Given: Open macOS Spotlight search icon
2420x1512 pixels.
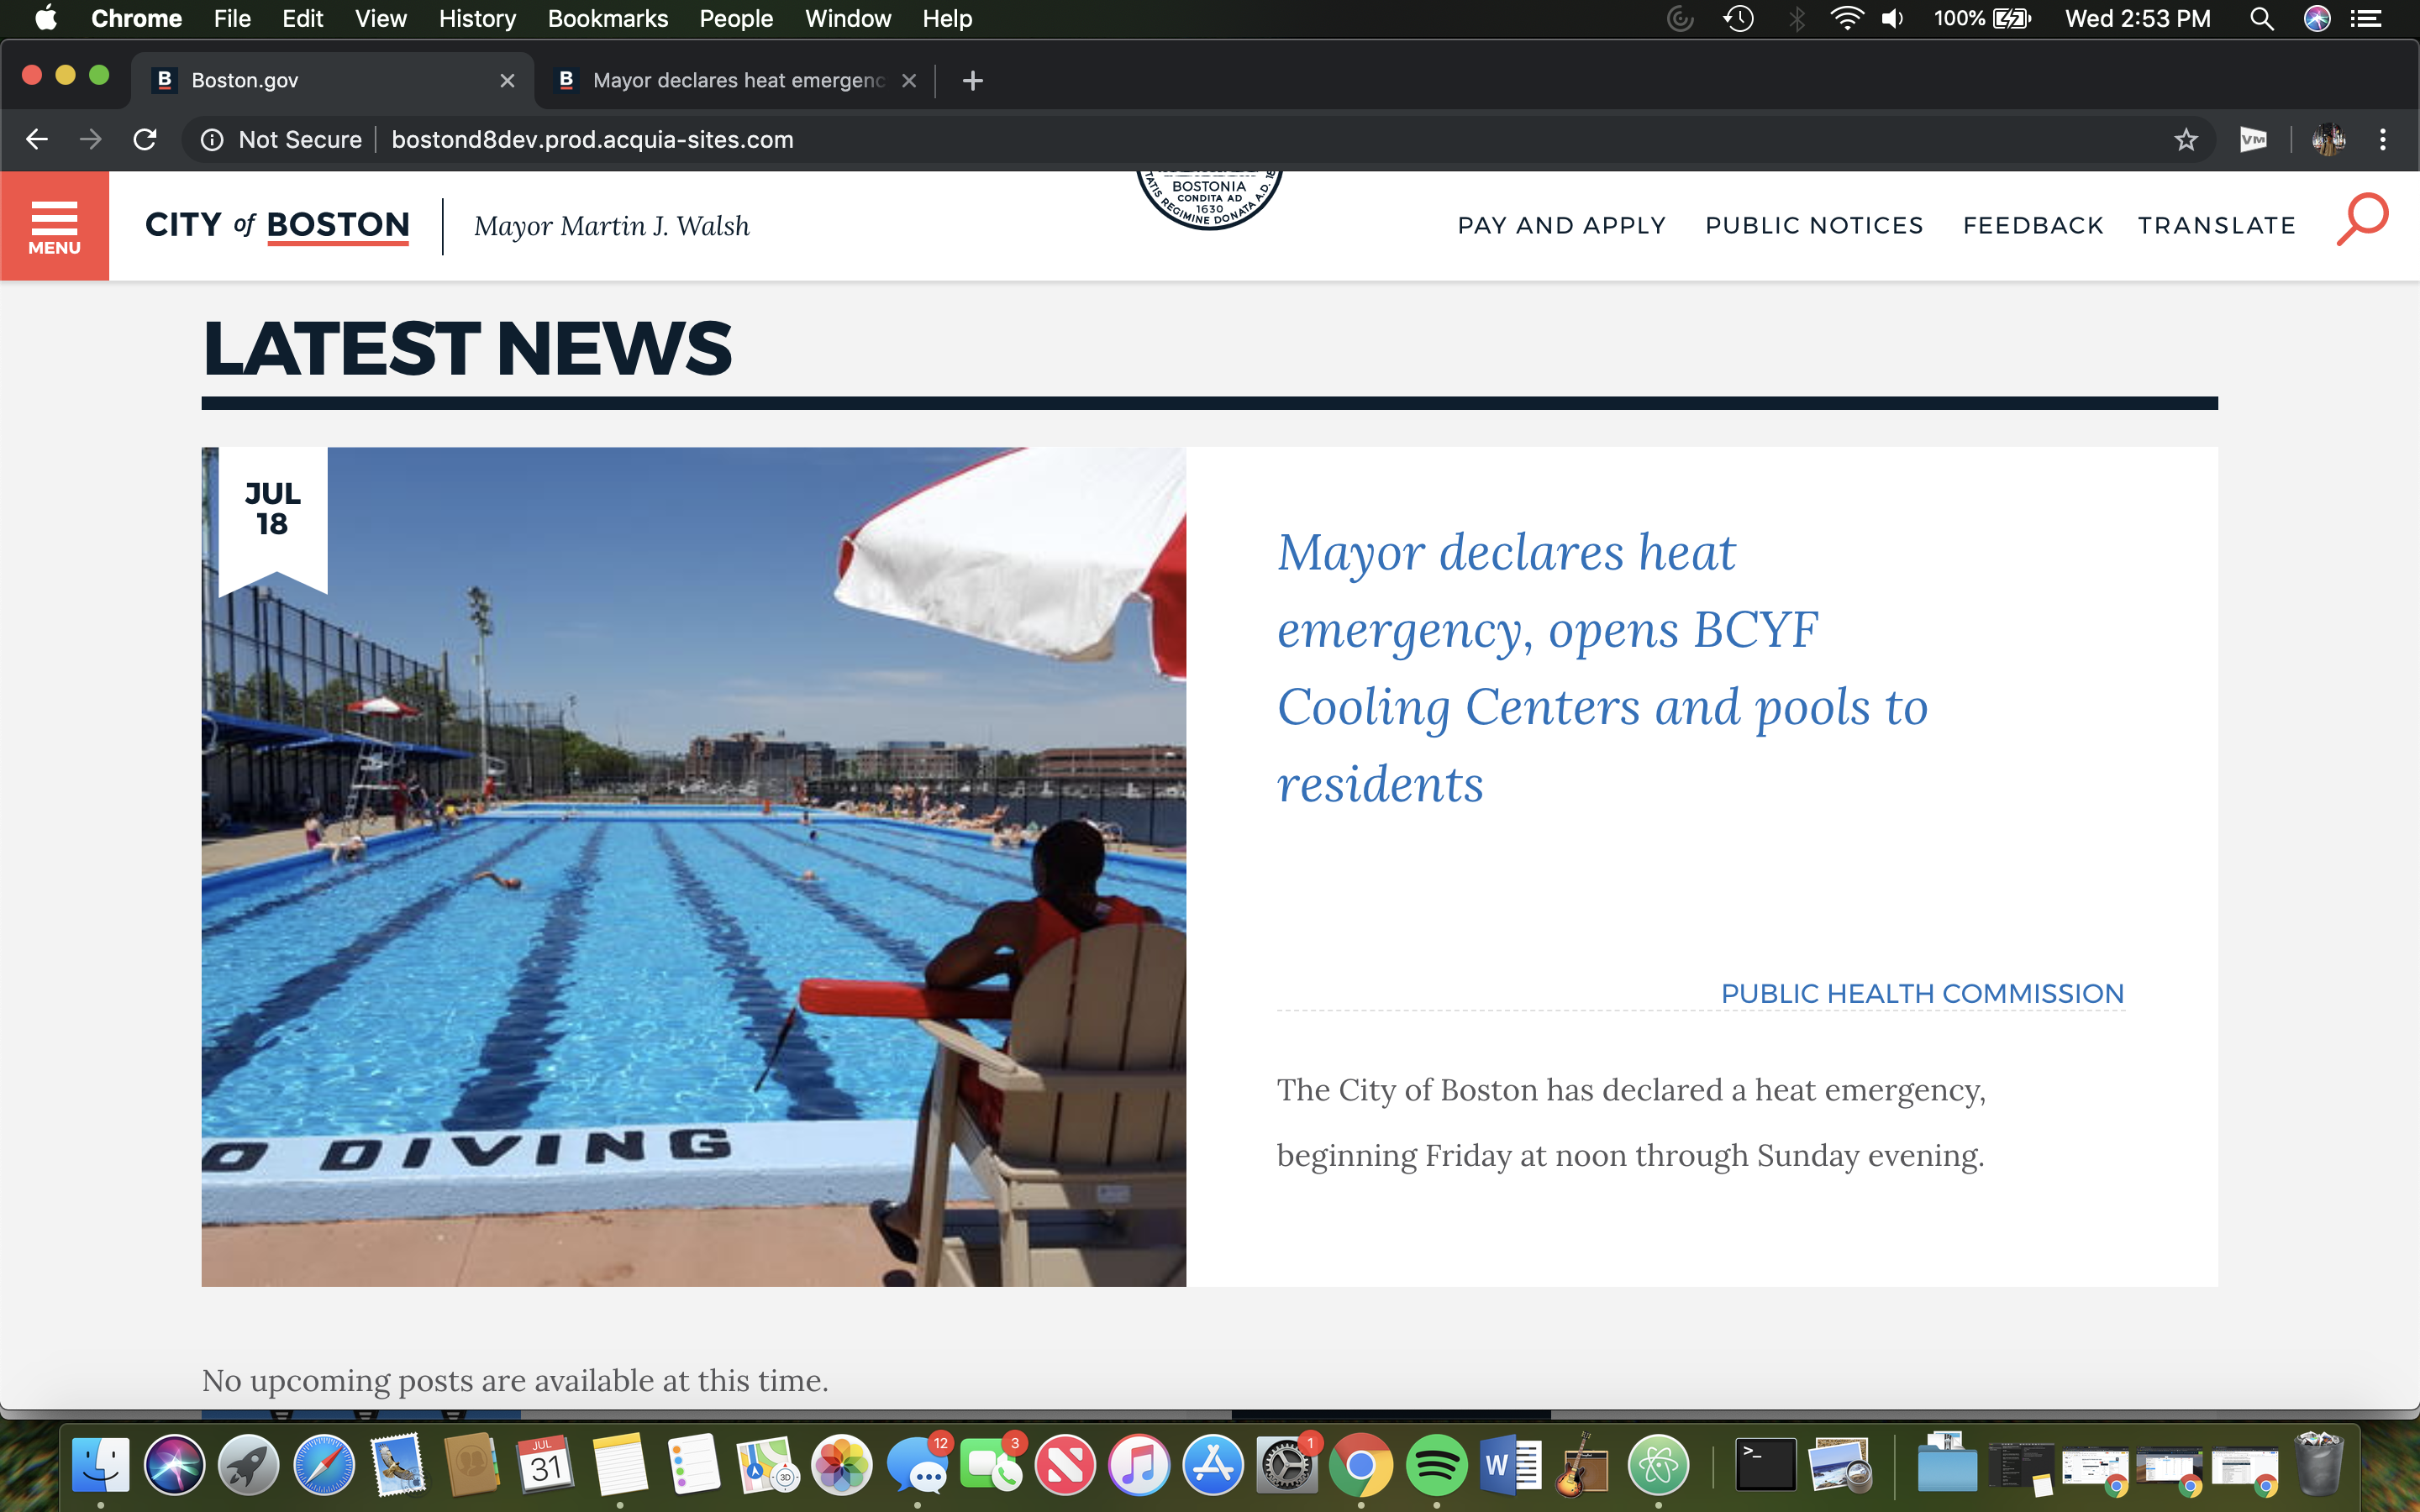Looking at the screenshot, I should (2261, 19).
